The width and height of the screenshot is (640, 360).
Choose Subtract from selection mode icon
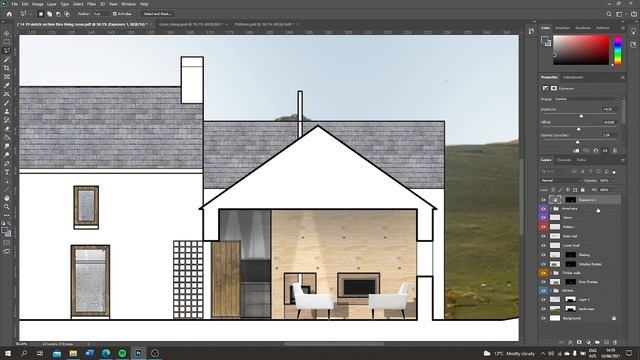(x=58, y=14)
